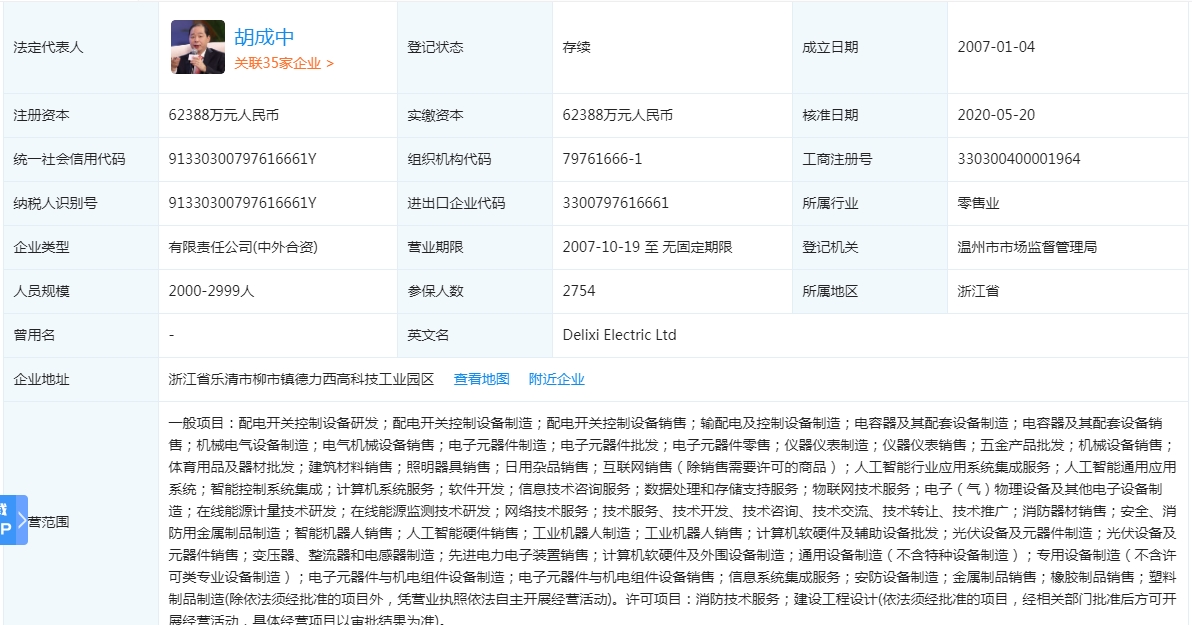Click the registration authority 温州市市场监督管理局
Viewport: 1192px width, 625px height.
pos(1026,247)
